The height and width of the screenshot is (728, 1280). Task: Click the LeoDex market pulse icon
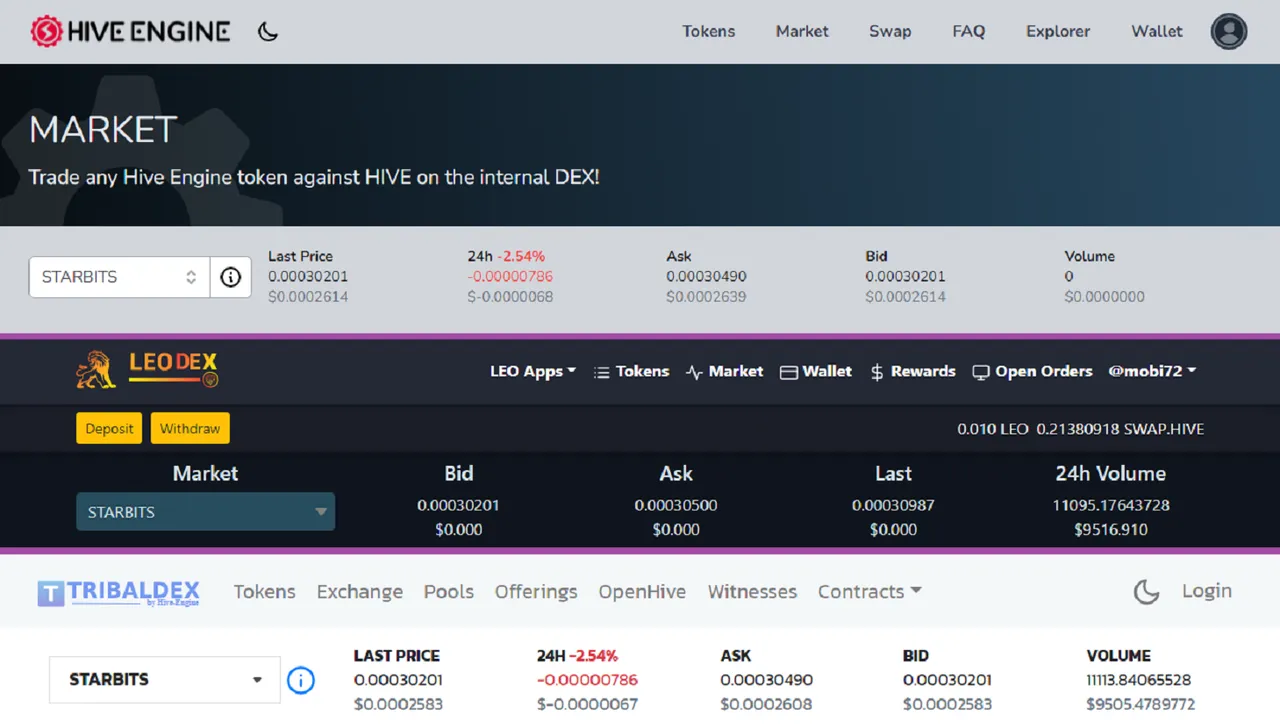(694, 372)
